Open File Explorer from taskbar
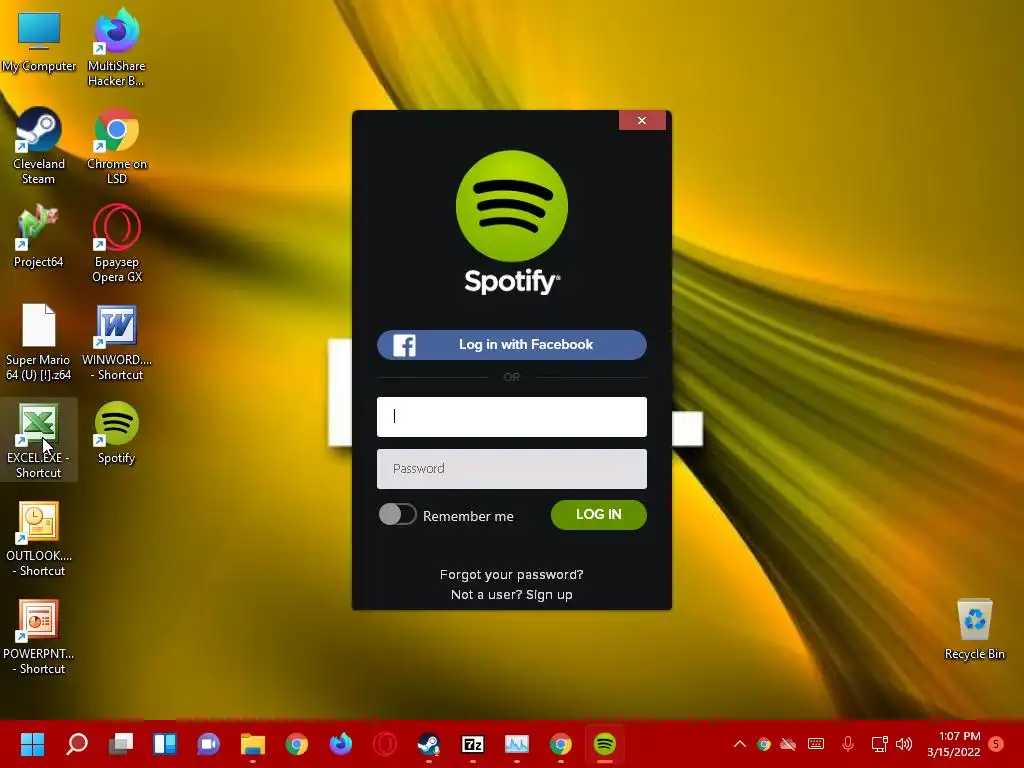 253,744
